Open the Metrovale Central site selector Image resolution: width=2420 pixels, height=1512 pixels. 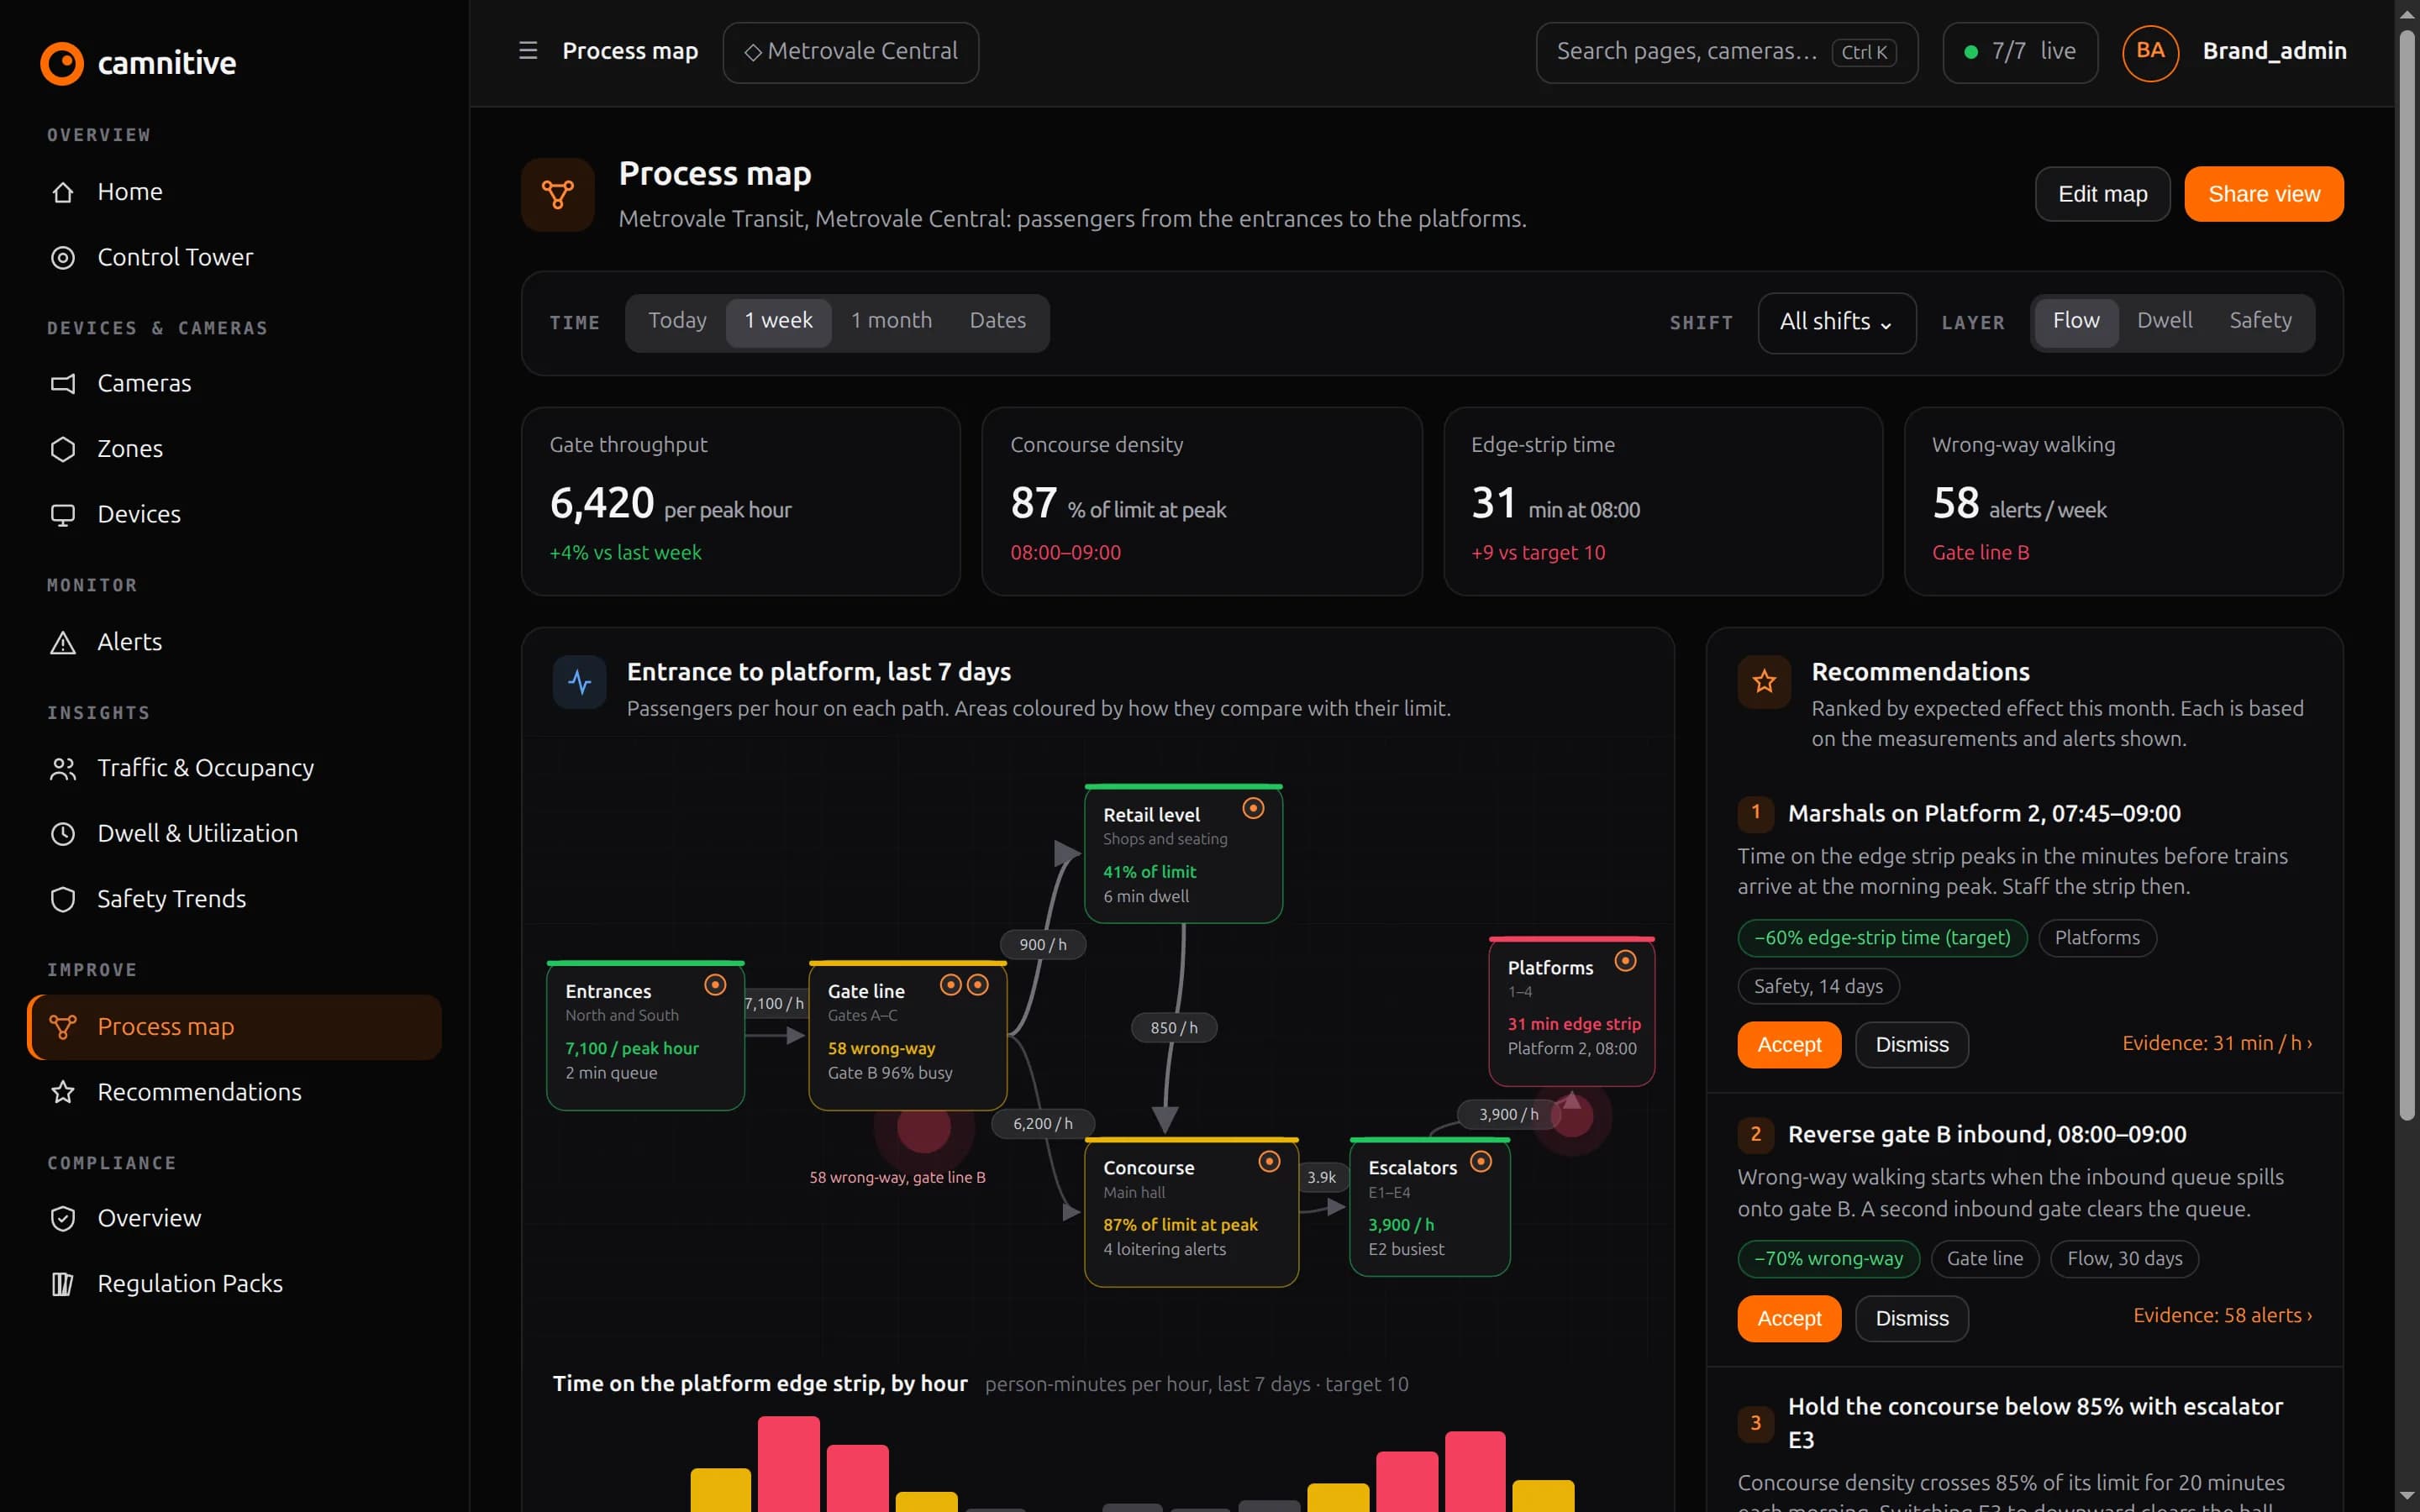point(851,52)
